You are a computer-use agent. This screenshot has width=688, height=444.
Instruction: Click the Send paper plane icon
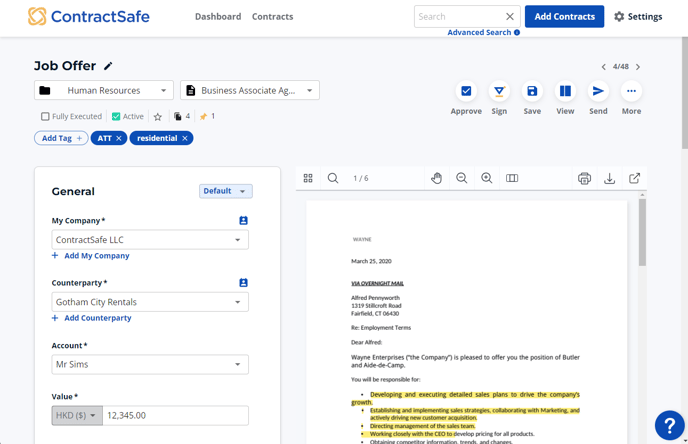(598, 91)
